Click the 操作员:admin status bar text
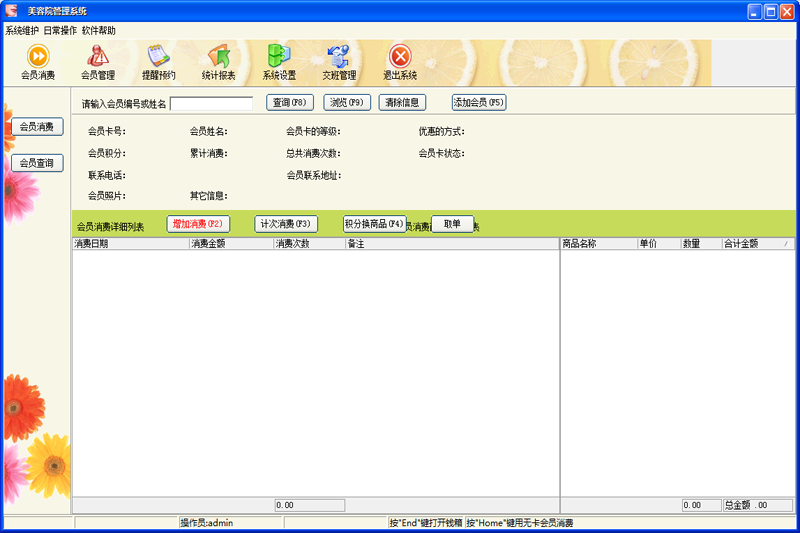800x533 pixels. (x=207, y=523)
